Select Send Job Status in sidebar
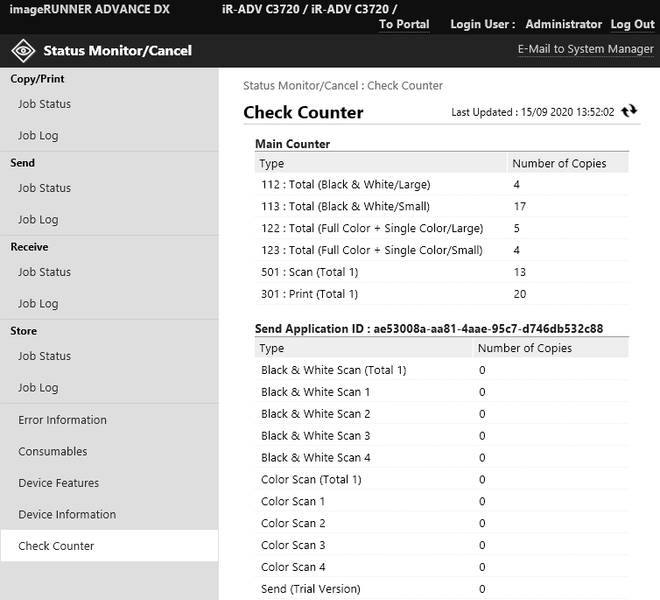Screen dimensions: 660x600 (x=44, y=188)
